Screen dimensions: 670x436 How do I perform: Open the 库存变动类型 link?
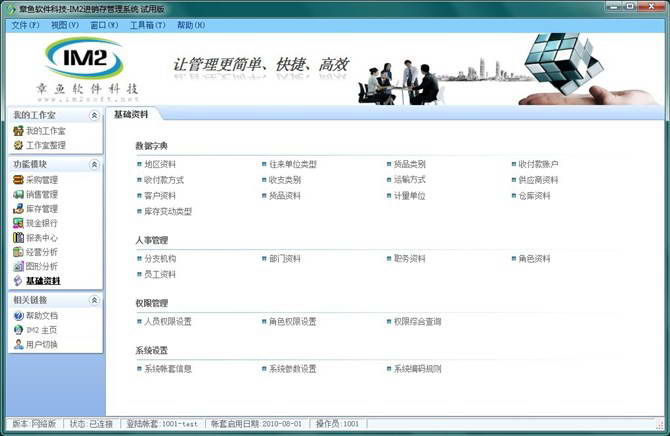point(168,212)
